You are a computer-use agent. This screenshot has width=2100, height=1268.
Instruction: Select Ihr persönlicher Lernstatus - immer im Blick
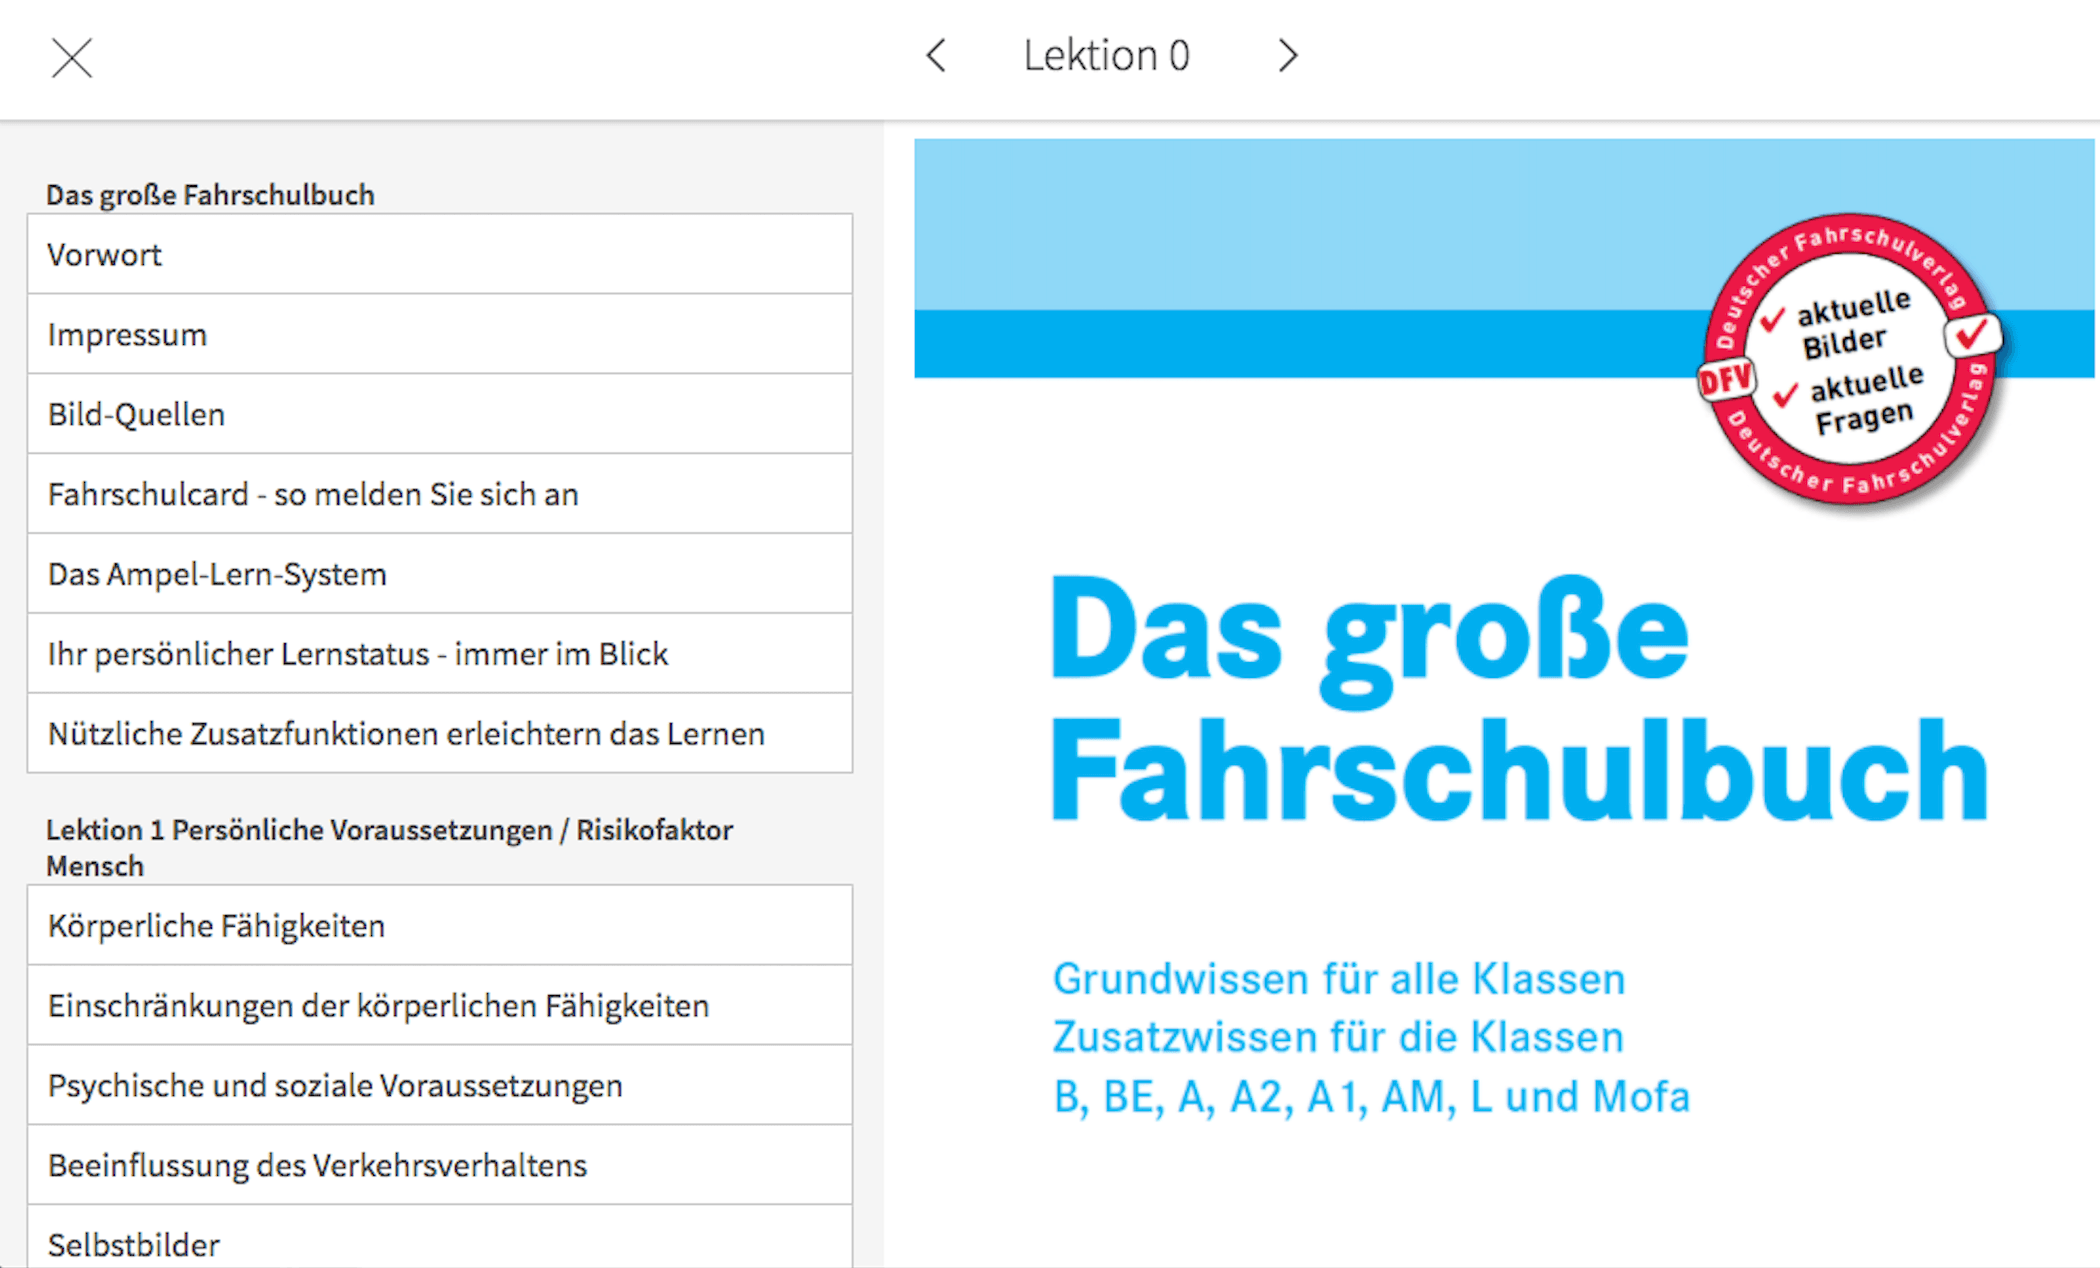(x=440, y=653)
